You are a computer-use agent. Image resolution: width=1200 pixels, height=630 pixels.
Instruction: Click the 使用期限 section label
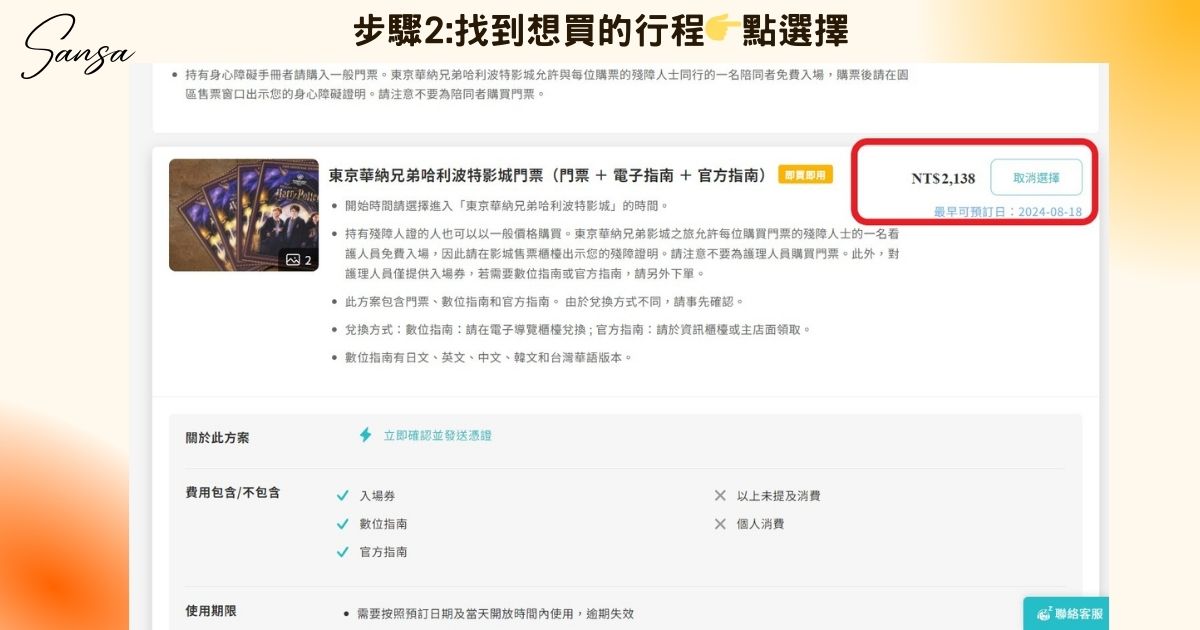(x=211, y=611)
